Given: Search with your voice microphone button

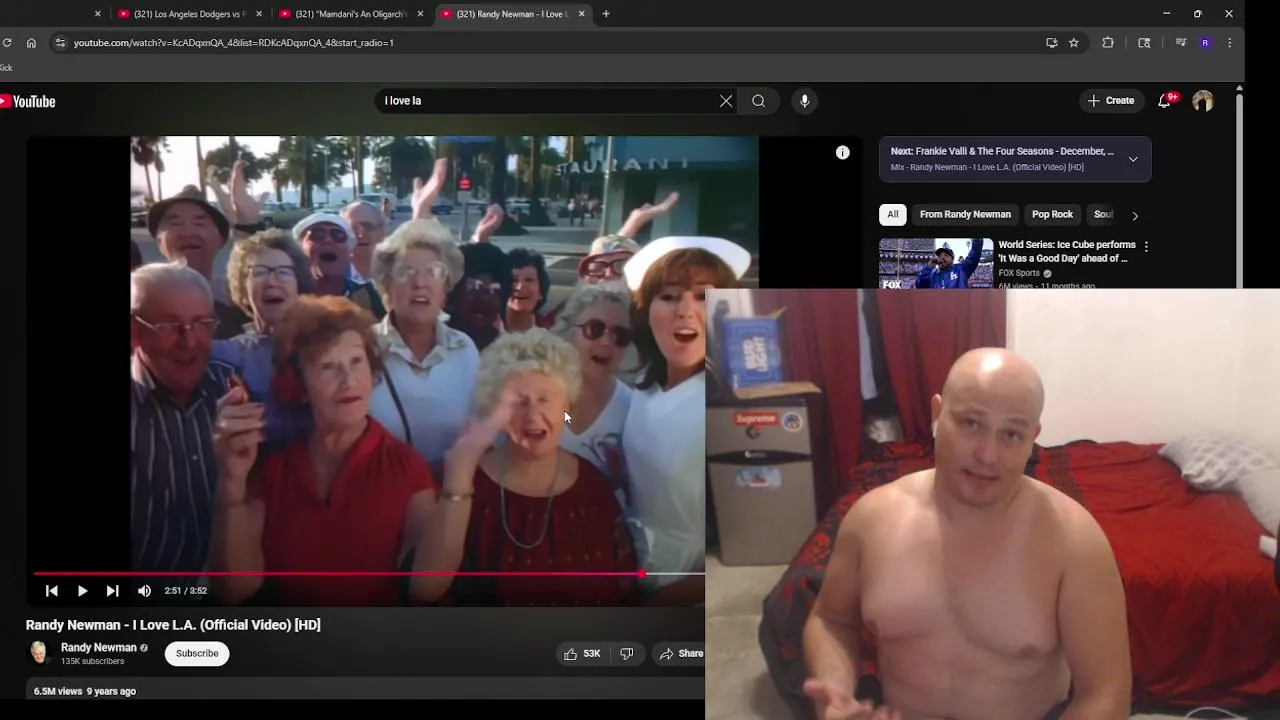Looking at the screenshot, I should (804, 101).
